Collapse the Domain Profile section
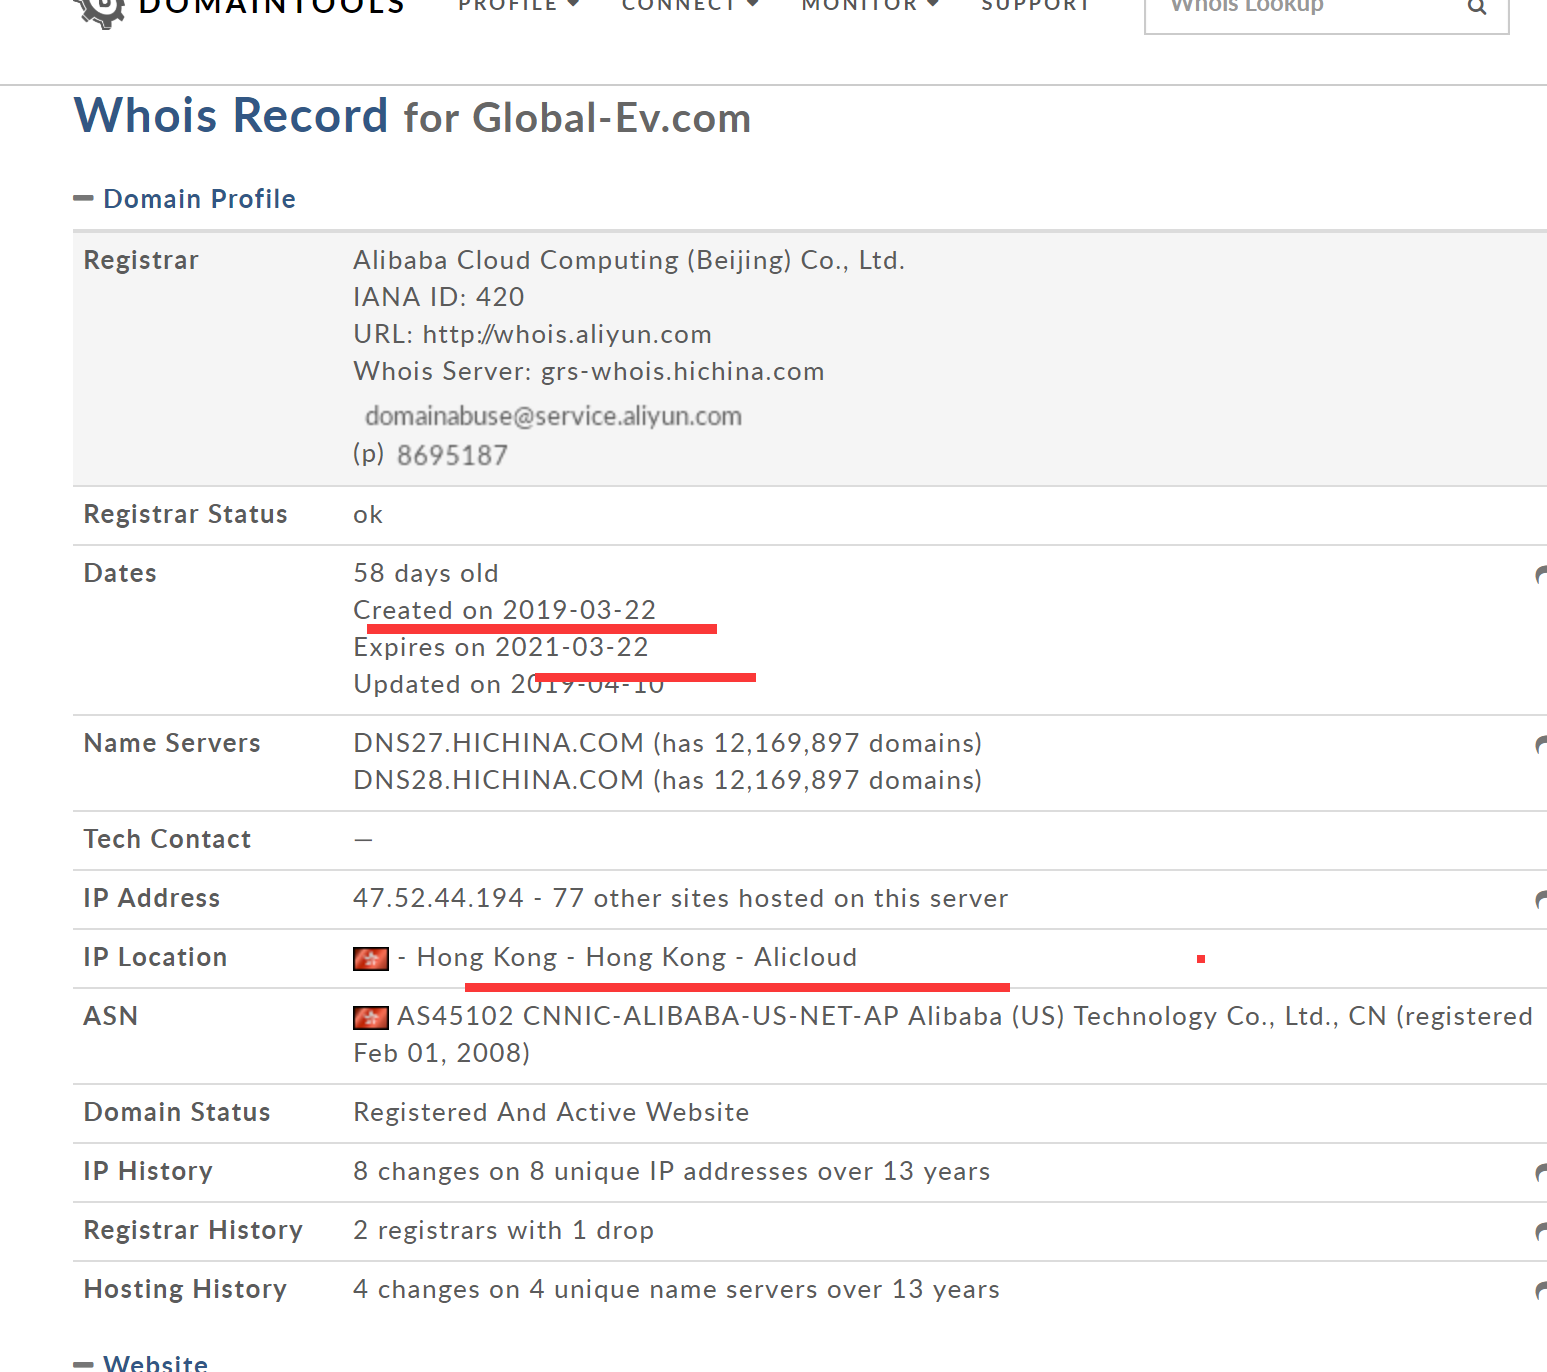Screen dimensions: 1547x1372 coord(185,199)
